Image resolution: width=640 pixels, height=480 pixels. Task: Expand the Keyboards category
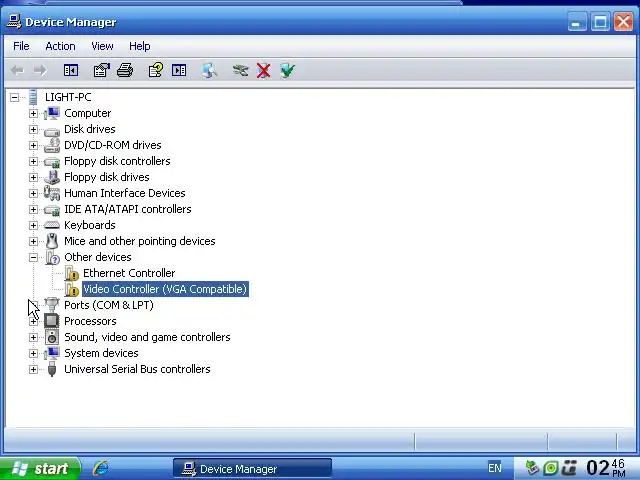pos(33,225)
